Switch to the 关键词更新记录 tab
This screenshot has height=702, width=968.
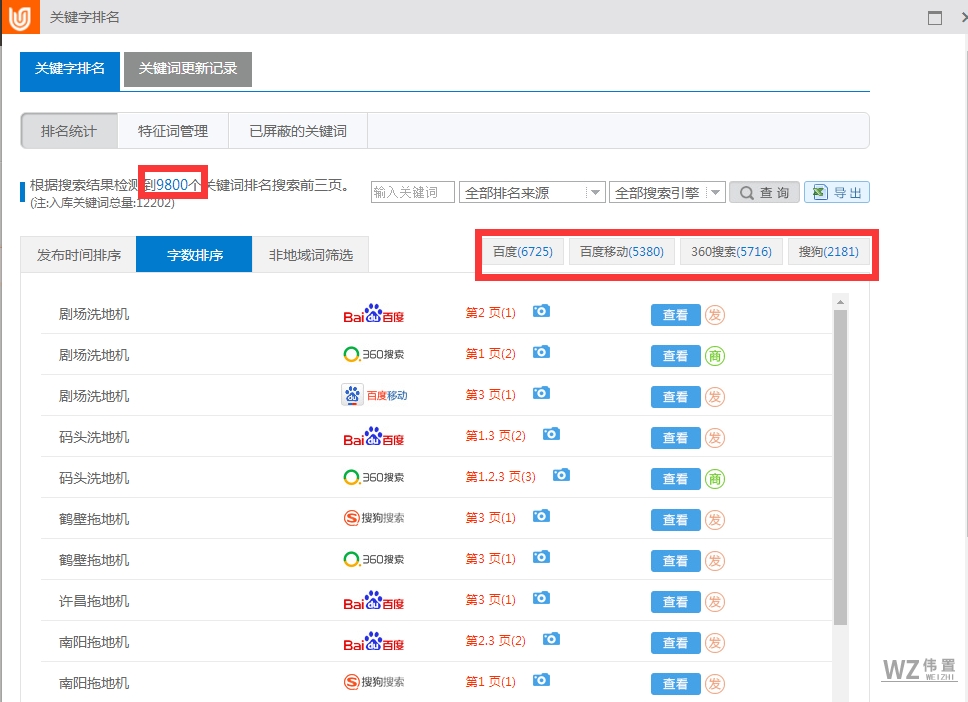[187, 70]
